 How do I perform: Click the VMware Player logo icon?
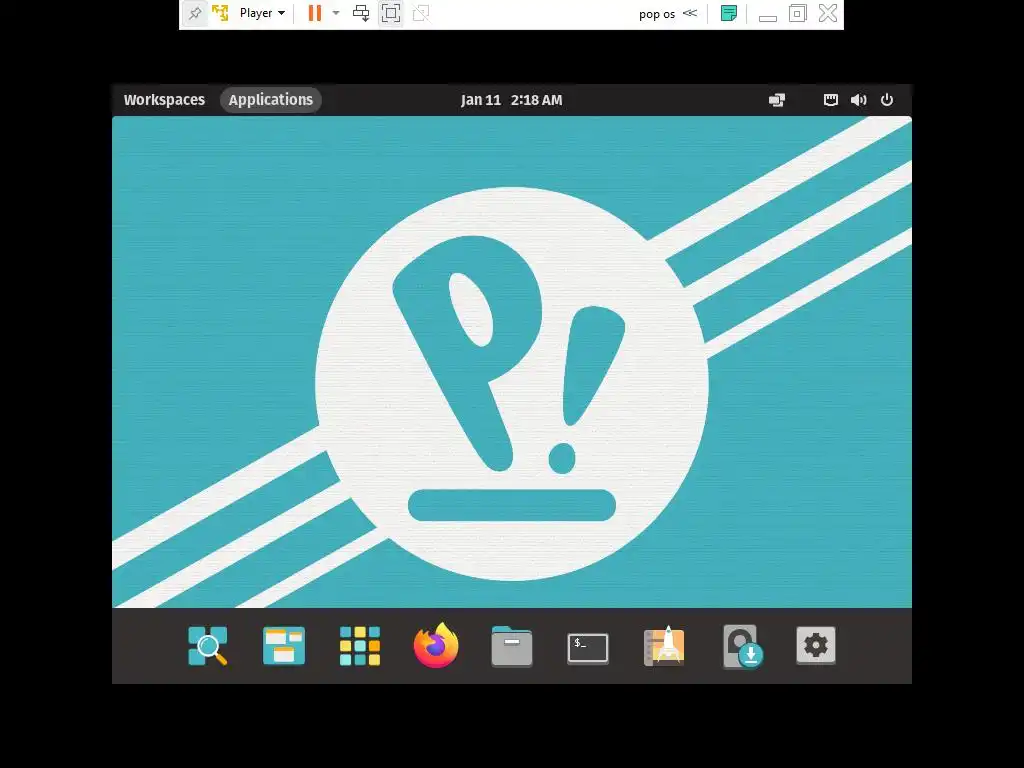(x=221, y=13)
